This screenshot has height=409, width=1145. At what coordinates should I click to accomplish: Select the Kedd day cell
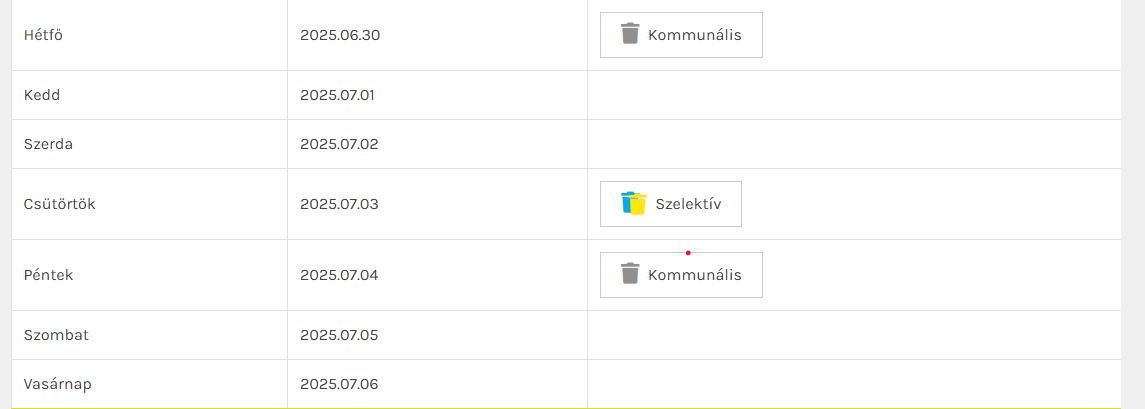42,95
